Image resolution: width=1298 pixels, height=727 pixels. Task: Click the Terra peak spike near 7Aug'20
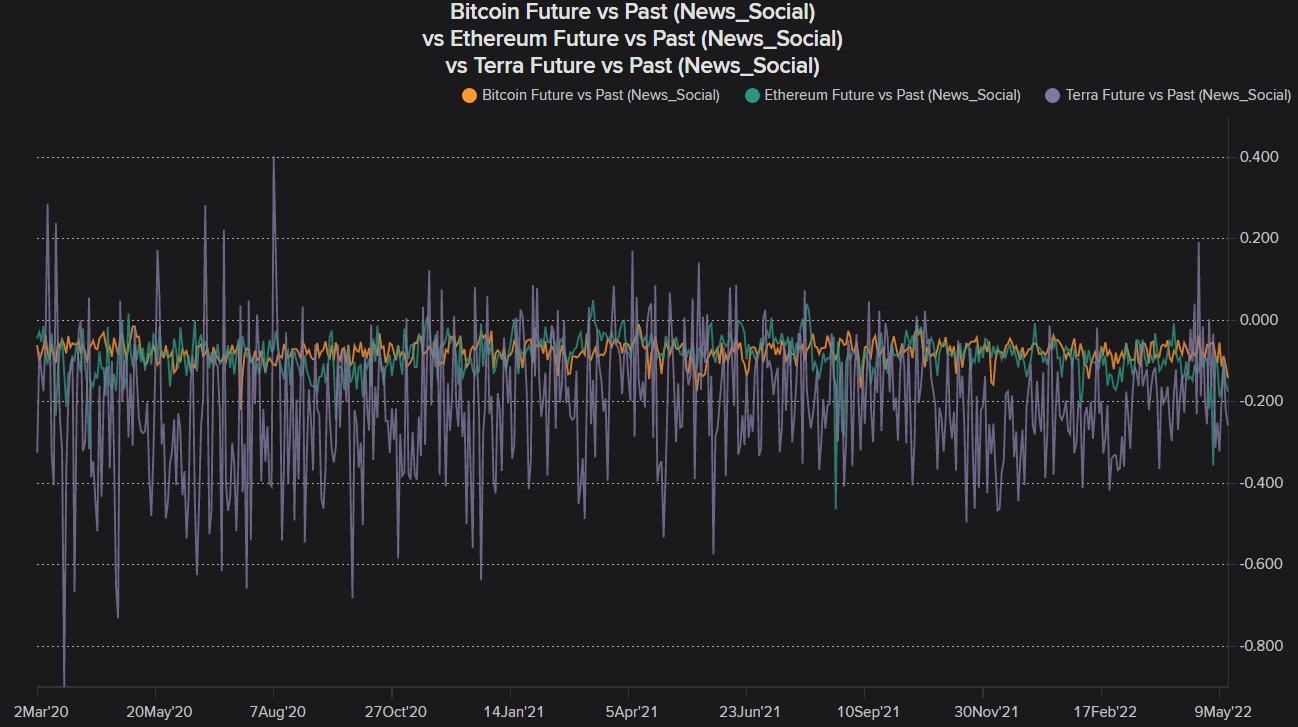tap(274, 160)
